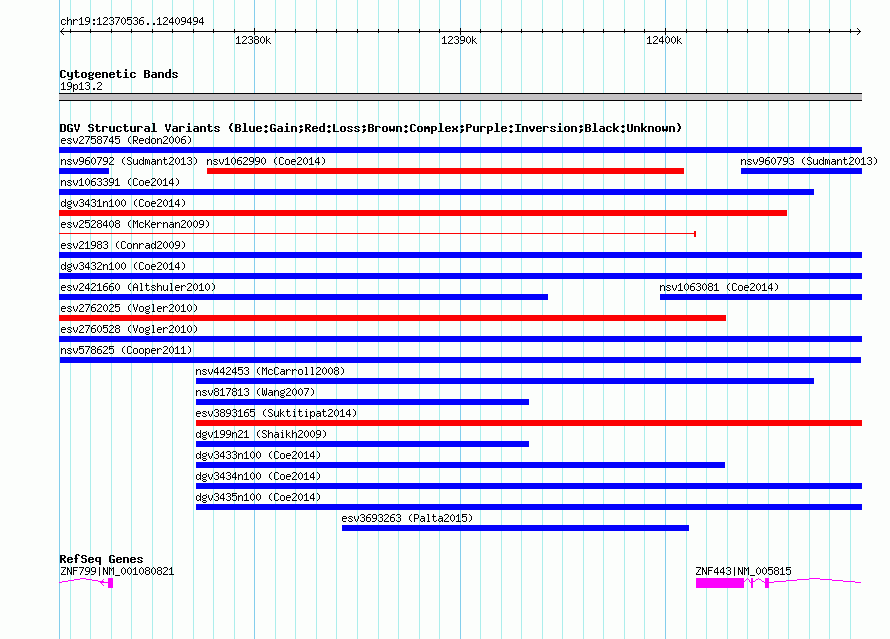Viewport: 890px width, 639px height.
Task: Select the thin red esv2528408 line
Action: (x=377, y=234)
